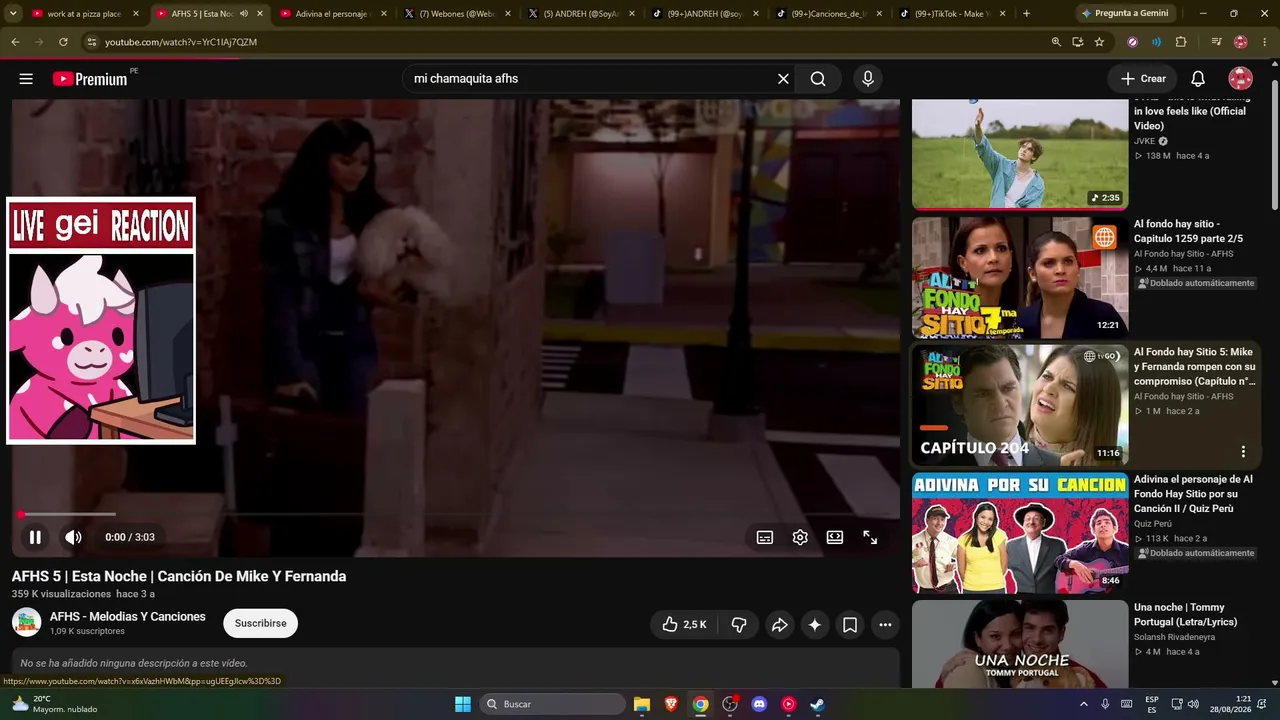This screenshot has height=720, width=1280.
Task: Expand the video description box
Action: [x=456, y=665]
